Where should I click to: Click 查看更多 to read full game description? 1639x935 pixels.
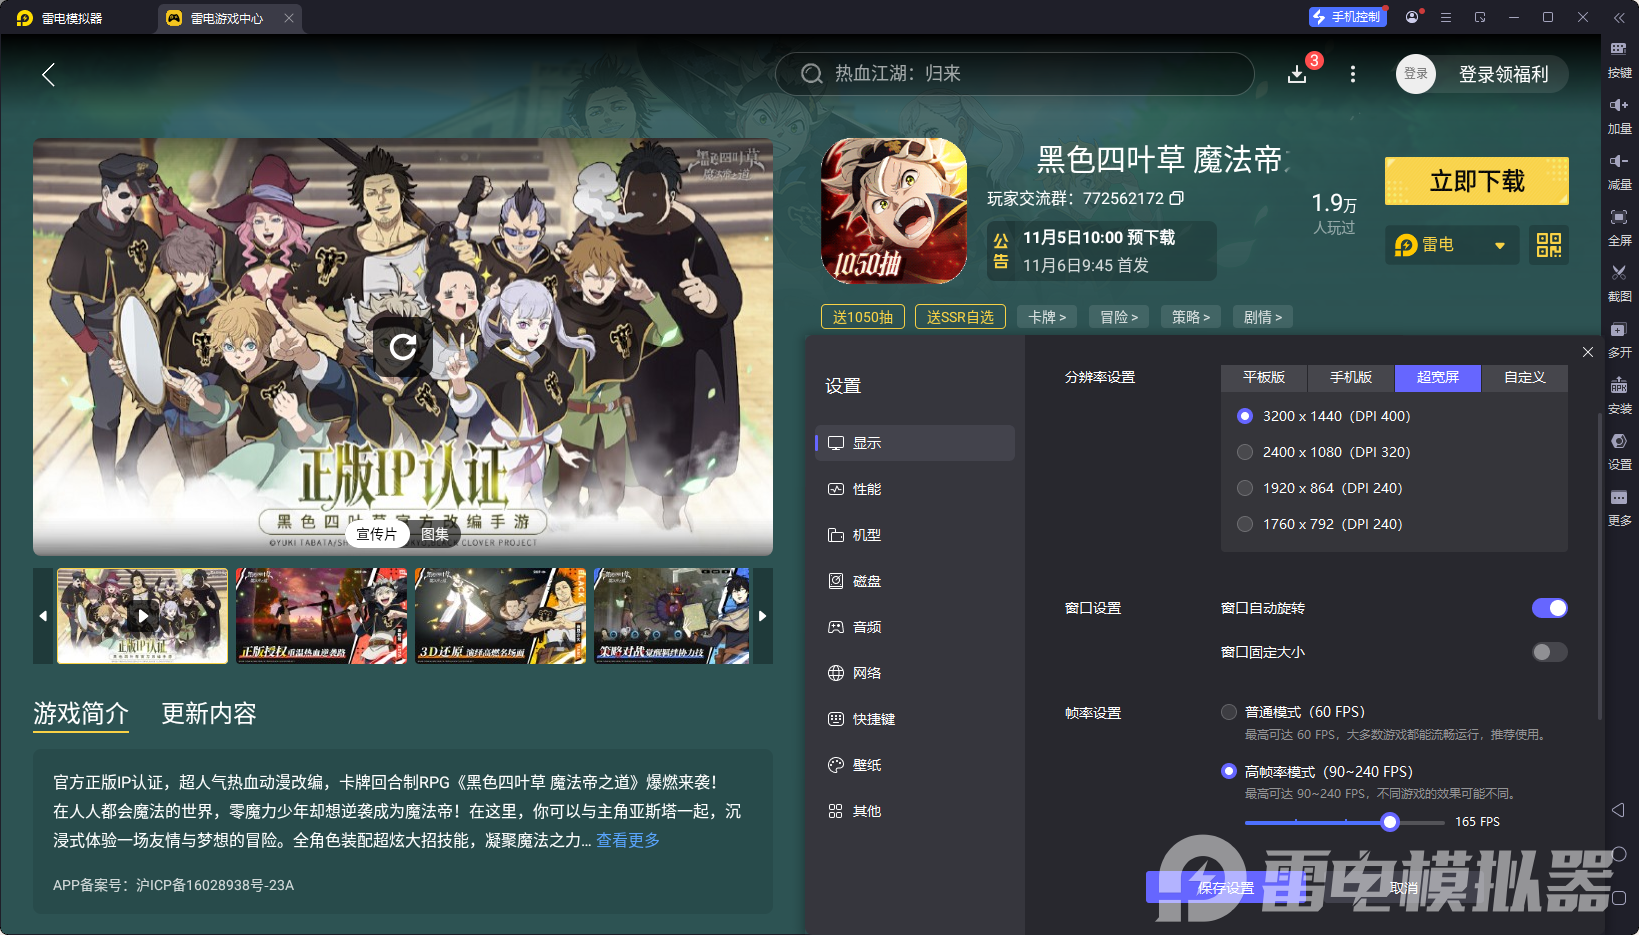click(x=628, y=840)
